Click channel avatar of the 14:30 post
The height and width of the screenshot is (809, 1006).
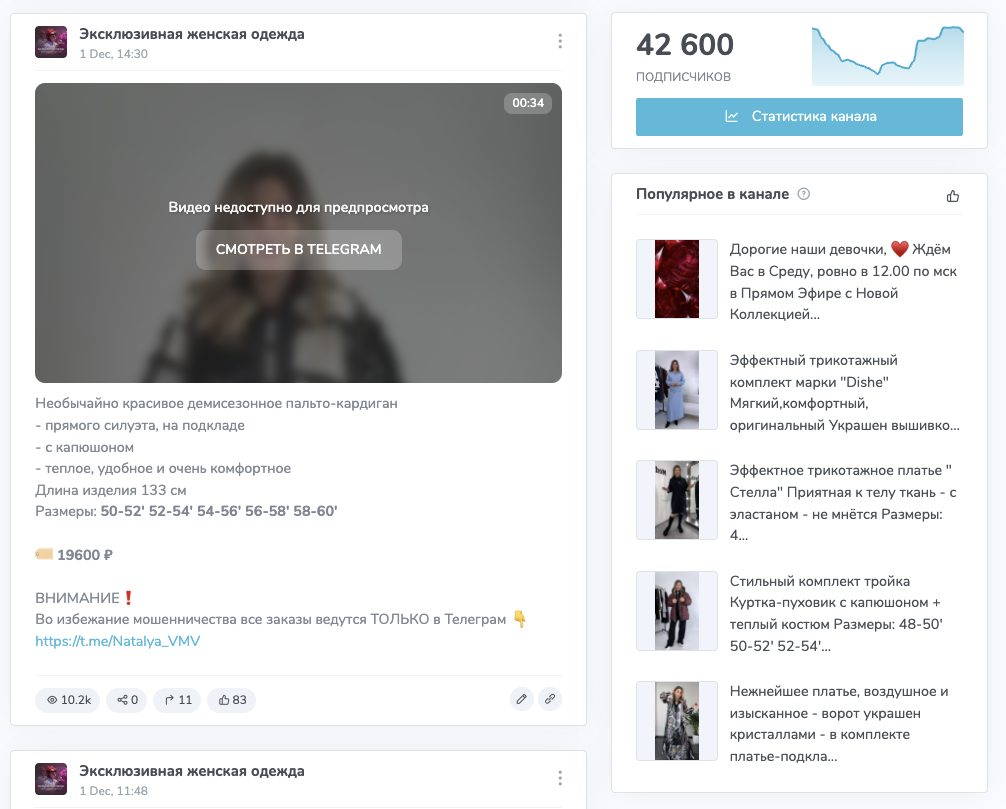51,42
